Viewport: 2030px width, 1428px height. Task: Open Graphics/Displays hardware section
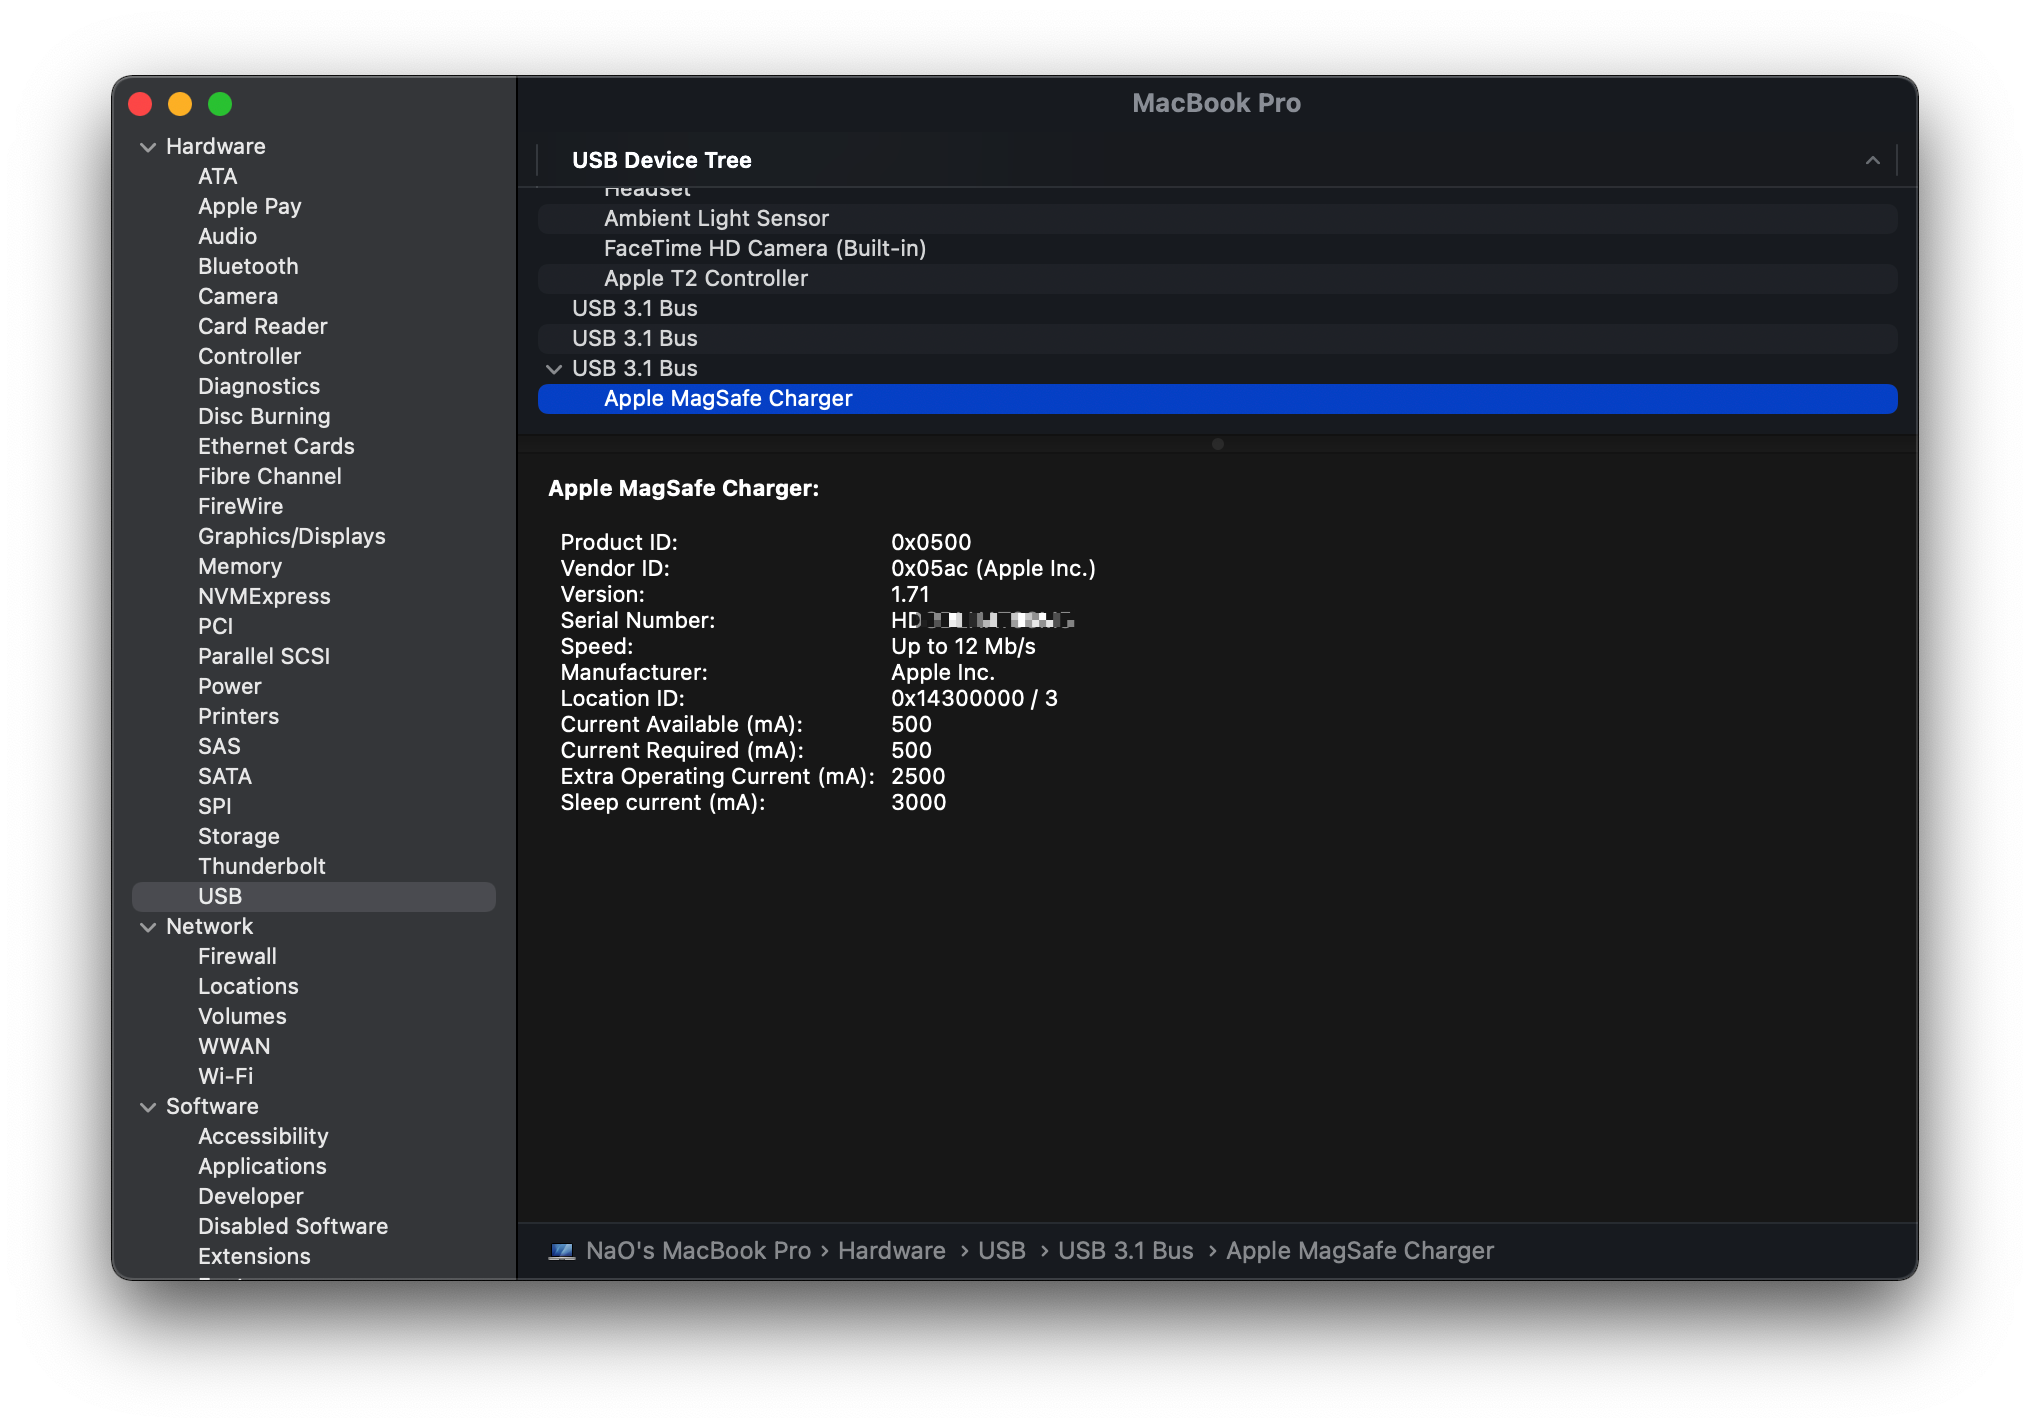pos(291,536)
